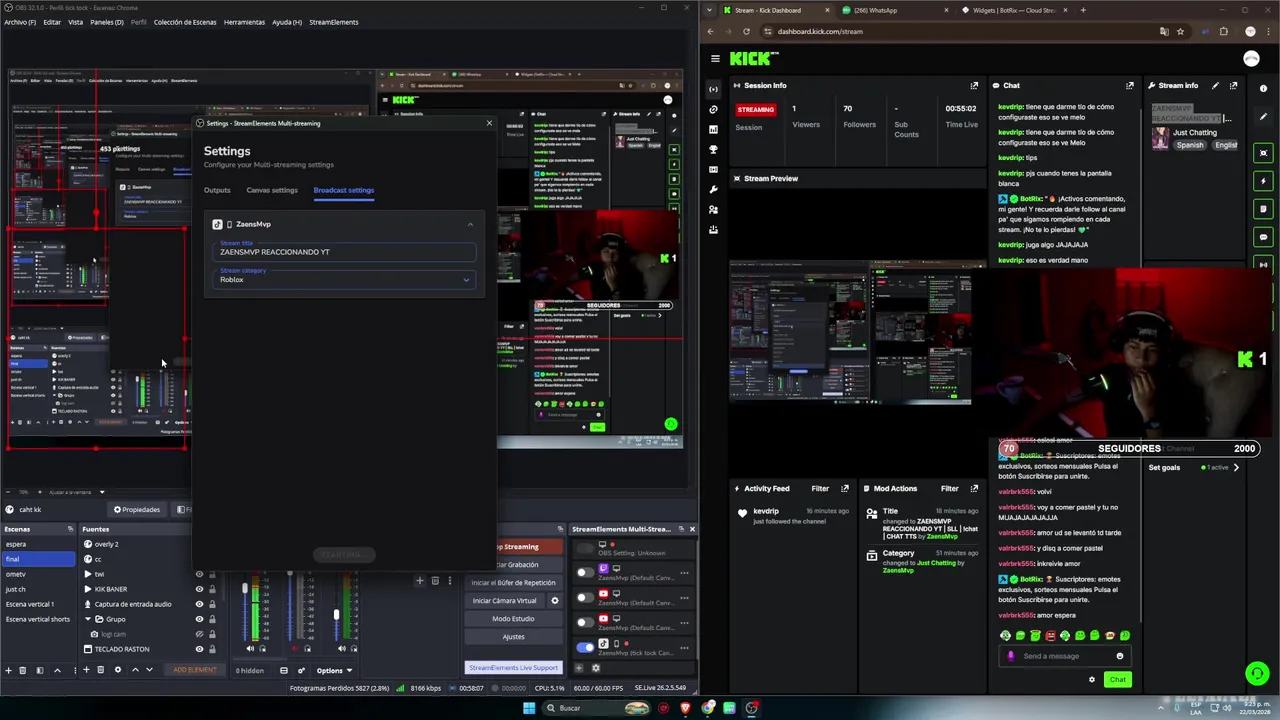Open the chat bubble quick action in right rail
The image size is (1280, 720).
(1264, 237)
